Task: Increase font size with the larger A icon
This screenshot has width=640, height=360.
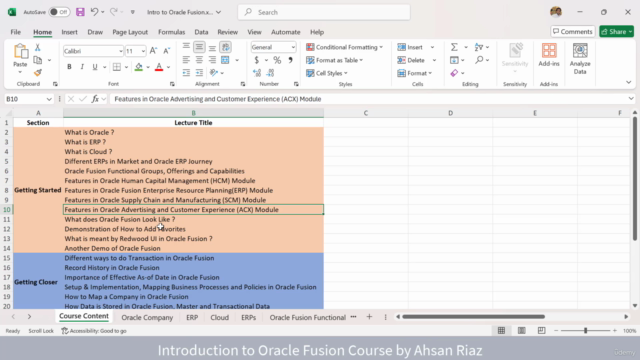Action: tap(153, 51)
